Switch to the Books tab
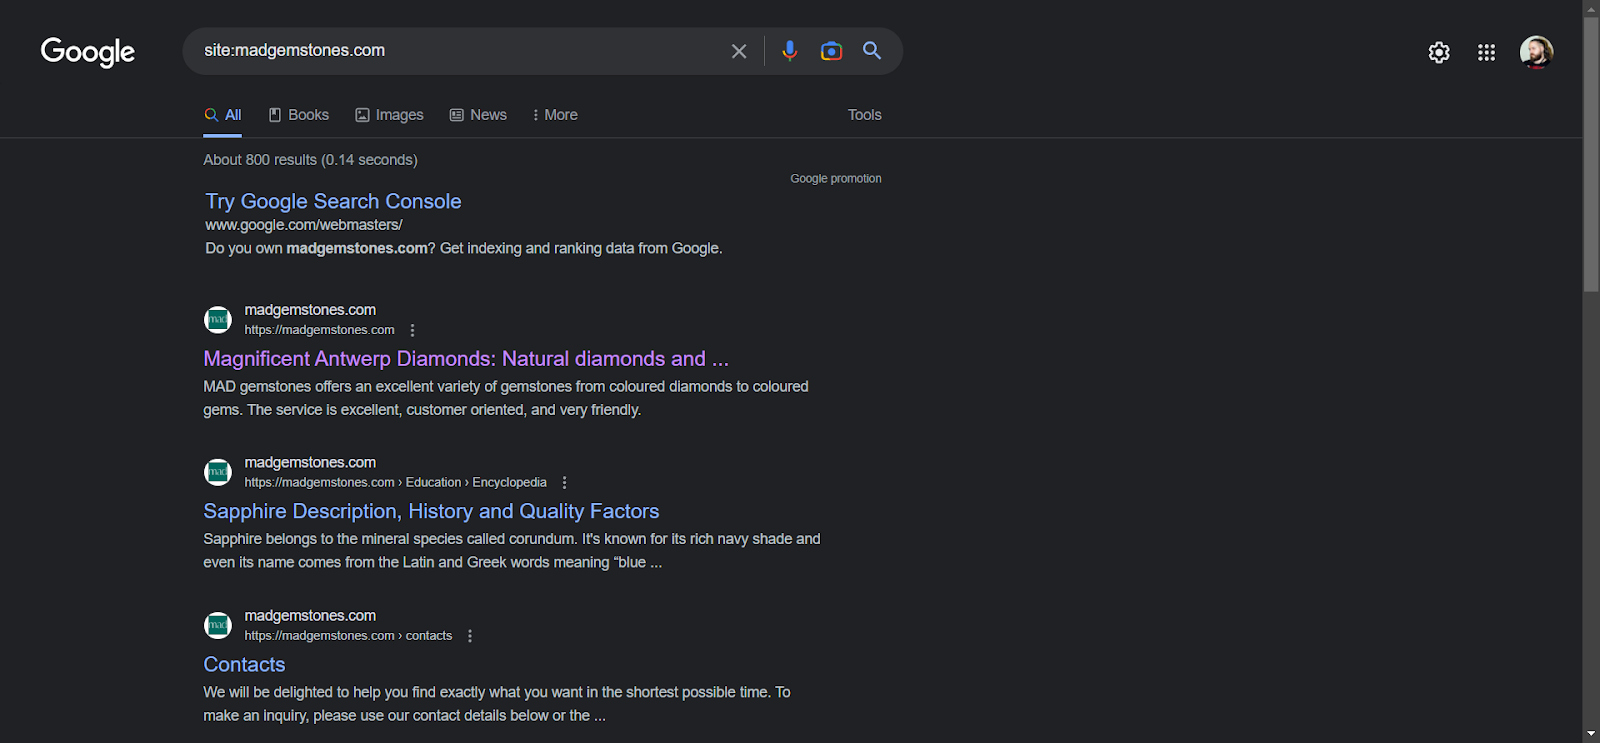Screen dimensions: 1600x743 click(299, 115)
